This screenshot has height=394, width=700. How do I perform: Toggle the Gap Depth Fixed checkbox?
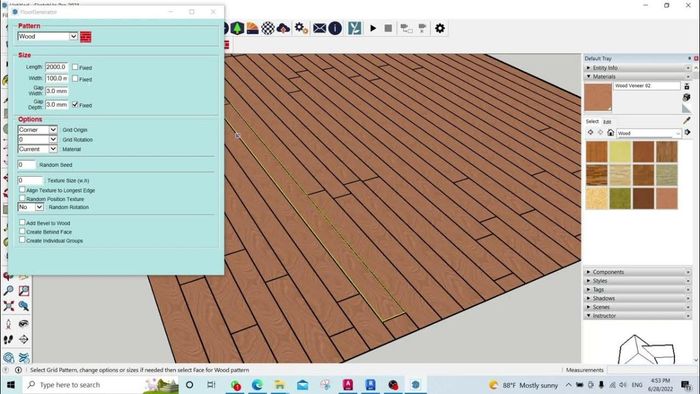pos(75,104)
